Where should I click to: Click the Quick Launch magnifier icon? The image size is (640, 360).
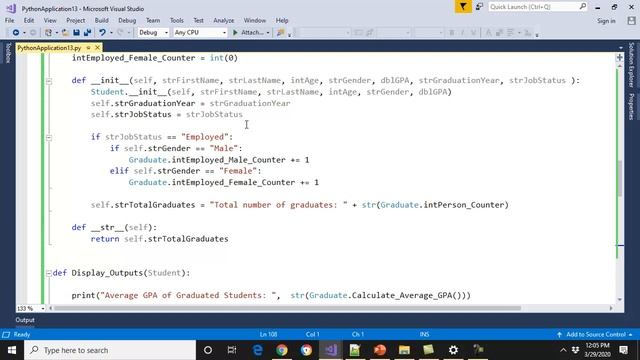tap(582, 7)
